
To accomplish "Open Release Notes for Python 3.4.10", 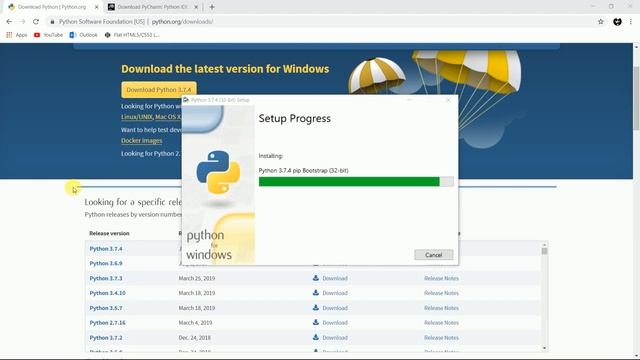I will (x=441, y=293).
